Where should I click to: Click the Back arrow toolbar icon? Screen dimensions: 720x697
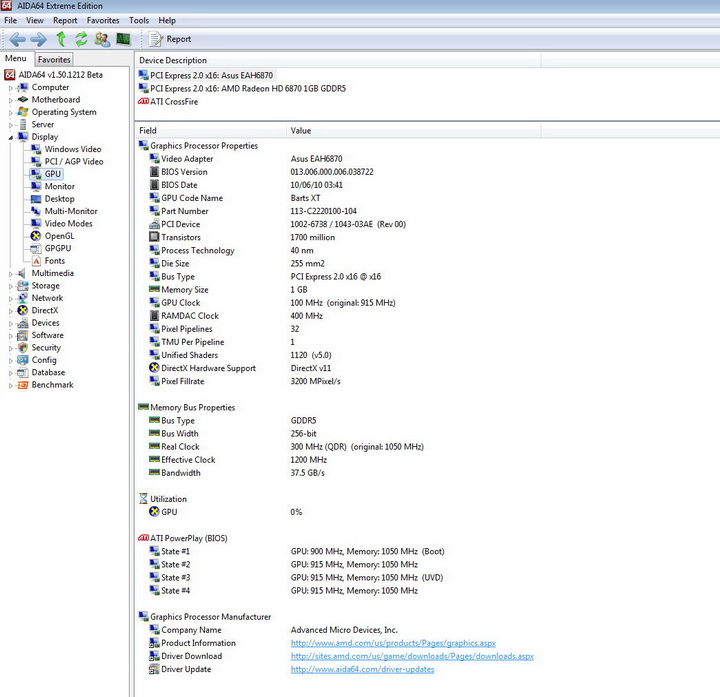[x=17, y=39]
